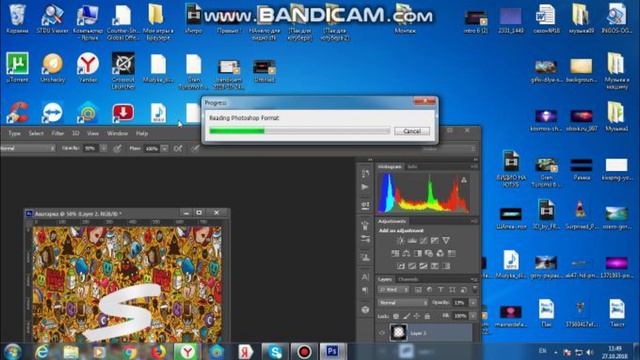Click the Layer 2 thumbnail

point(398,332)
